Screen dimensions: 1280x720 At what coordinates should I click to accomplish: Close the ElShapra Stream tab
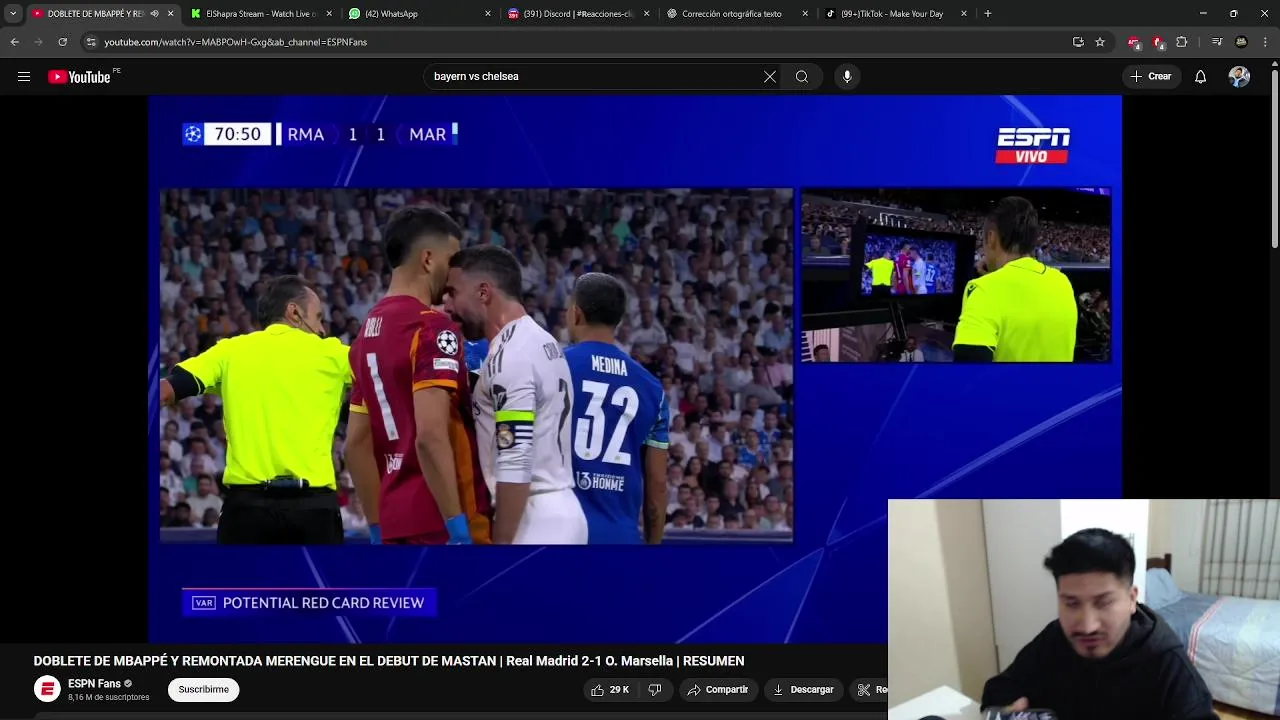point(330,14)
